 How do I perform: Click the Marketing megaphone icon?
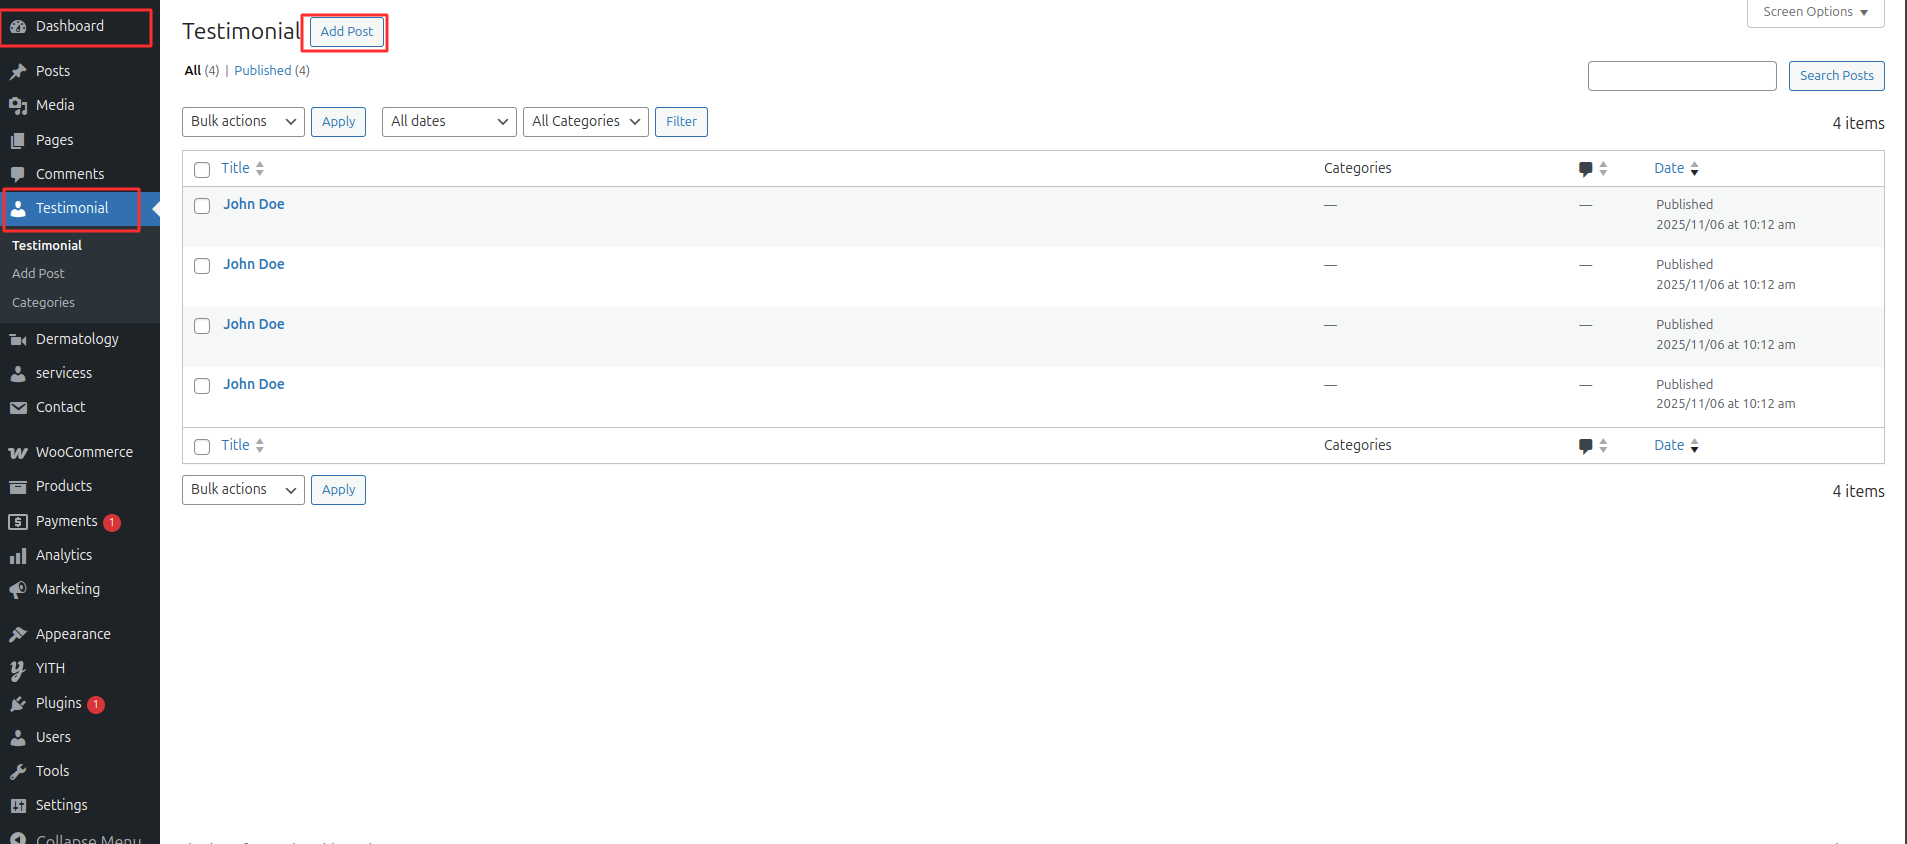point(18,590)
